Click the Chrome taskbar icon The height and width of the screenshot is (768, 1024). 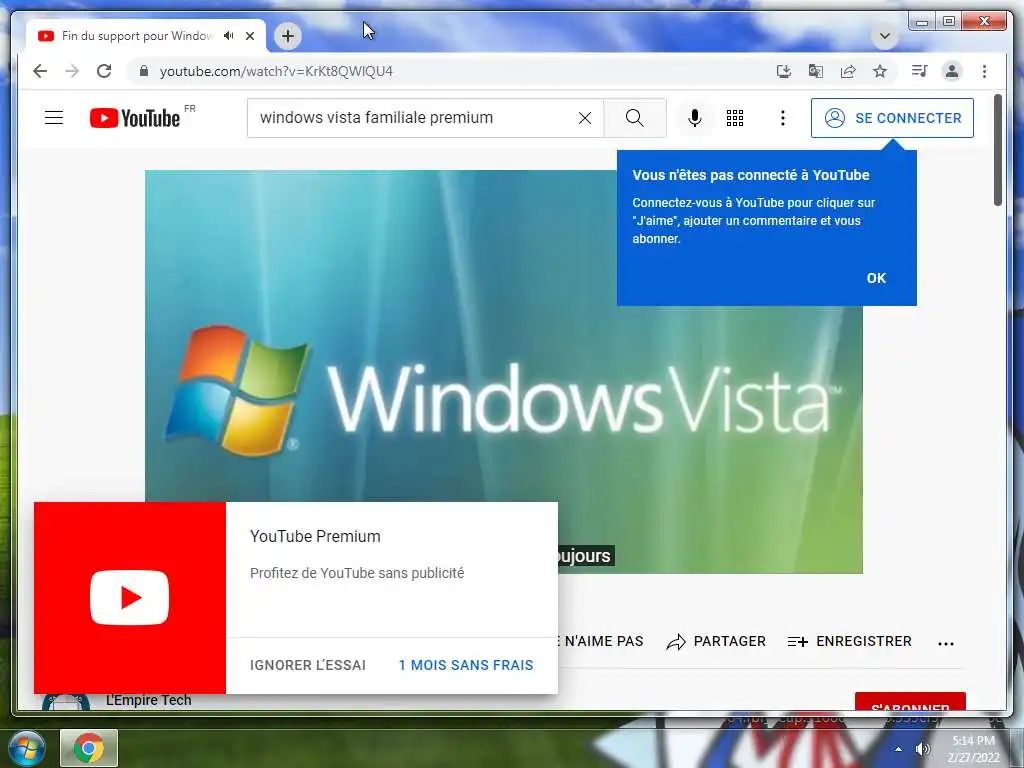89,748
